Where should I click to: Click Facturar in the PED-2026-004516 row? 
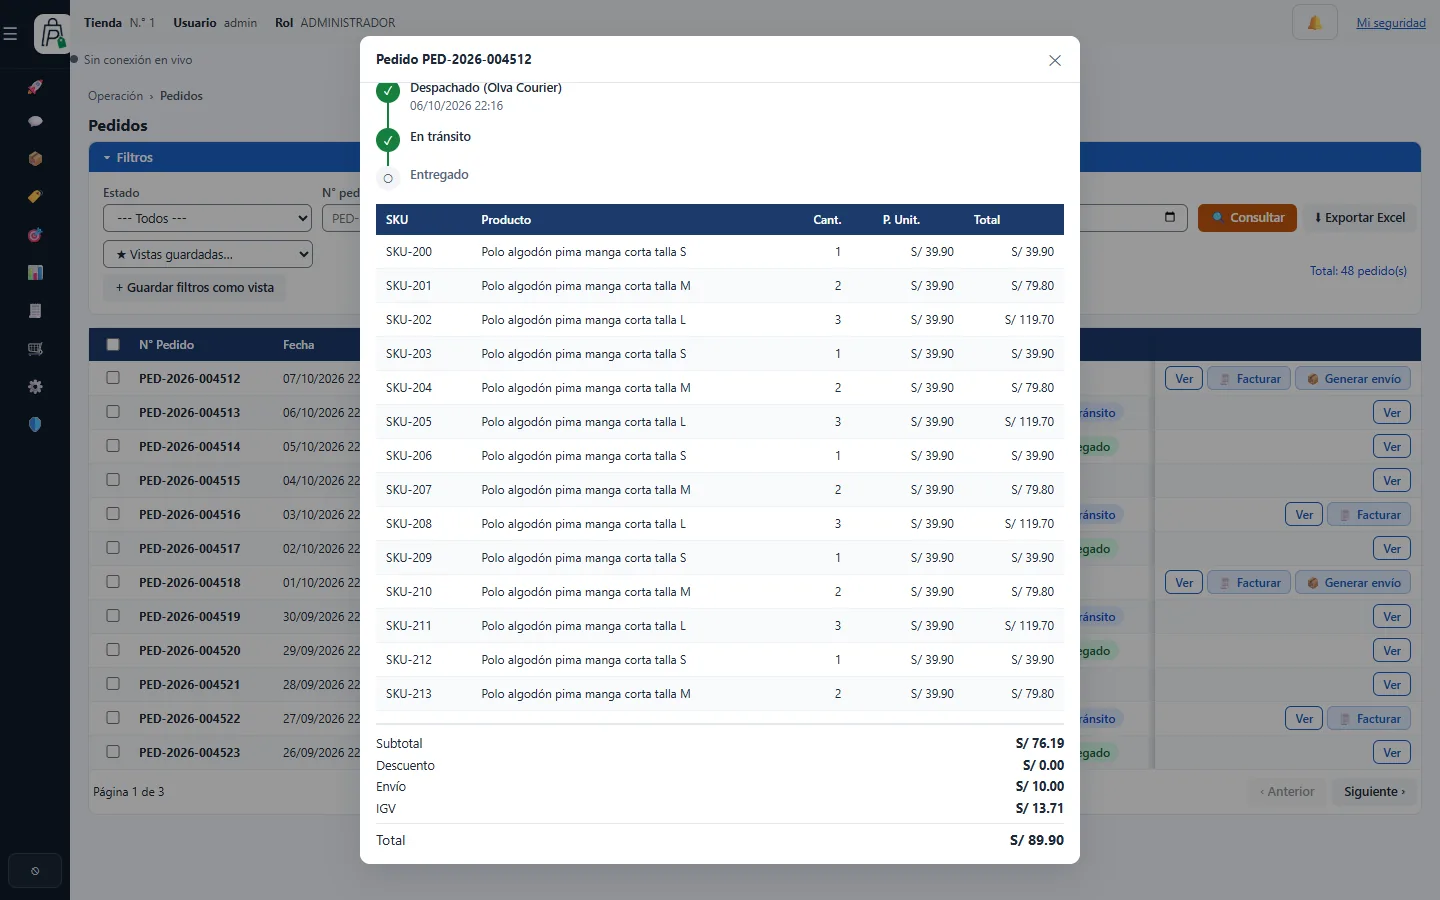coord(1369,515)
